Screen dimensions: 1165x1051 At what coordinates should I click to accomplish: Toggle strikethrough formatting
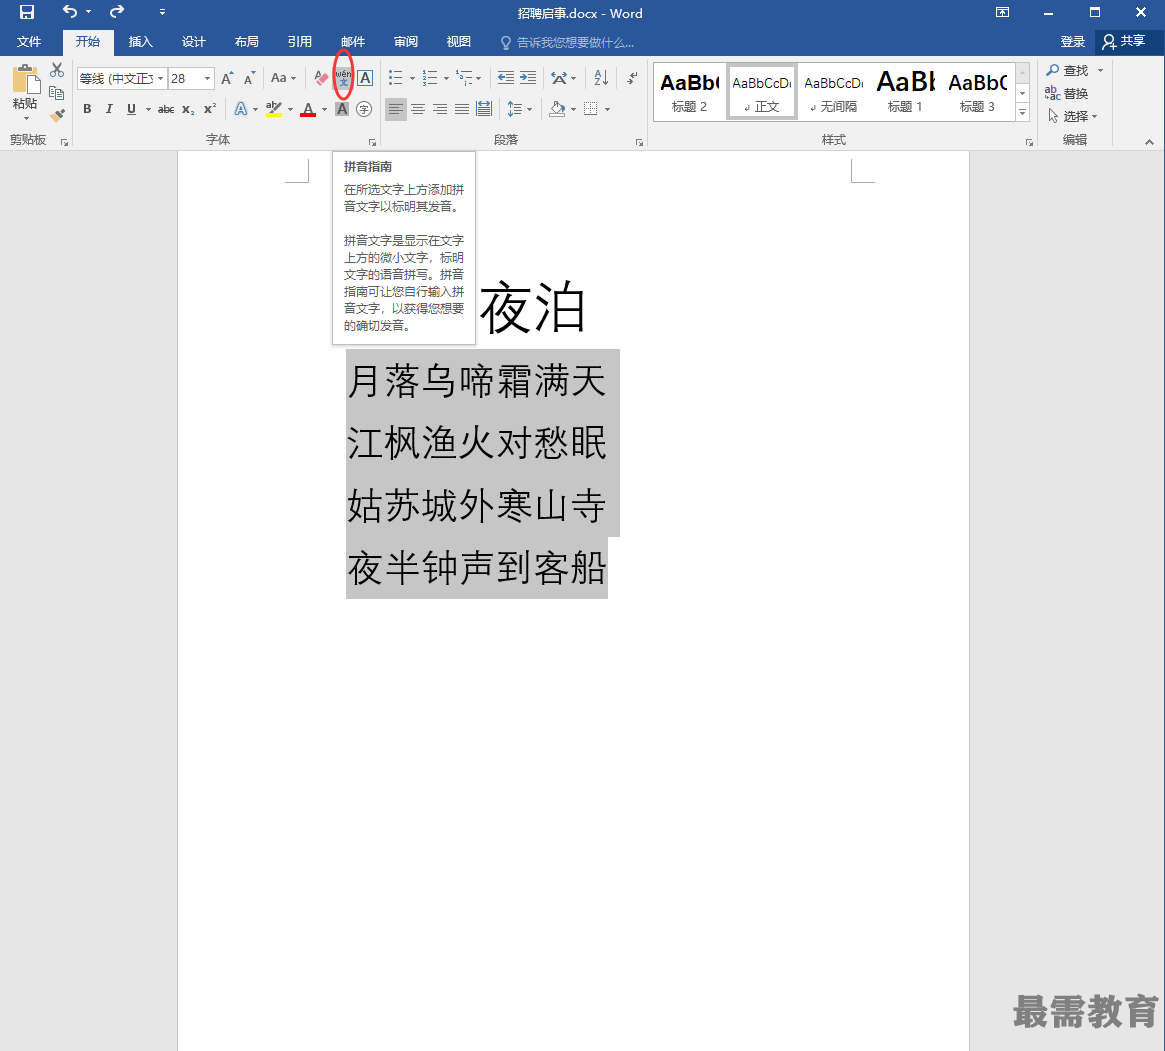coord(166,109)
